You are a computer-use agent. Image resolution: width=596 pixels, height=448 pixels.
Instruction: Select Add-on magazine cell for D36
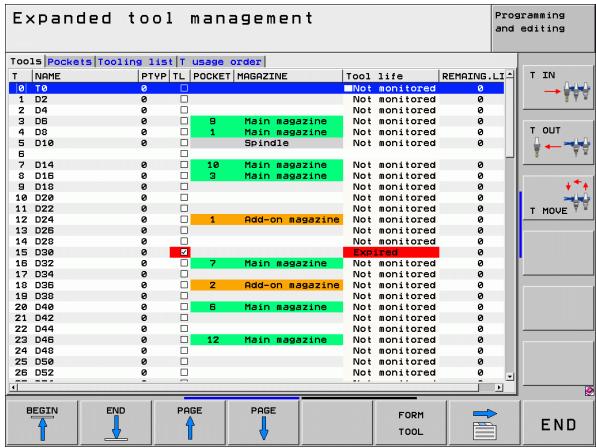tap(288, 285)
